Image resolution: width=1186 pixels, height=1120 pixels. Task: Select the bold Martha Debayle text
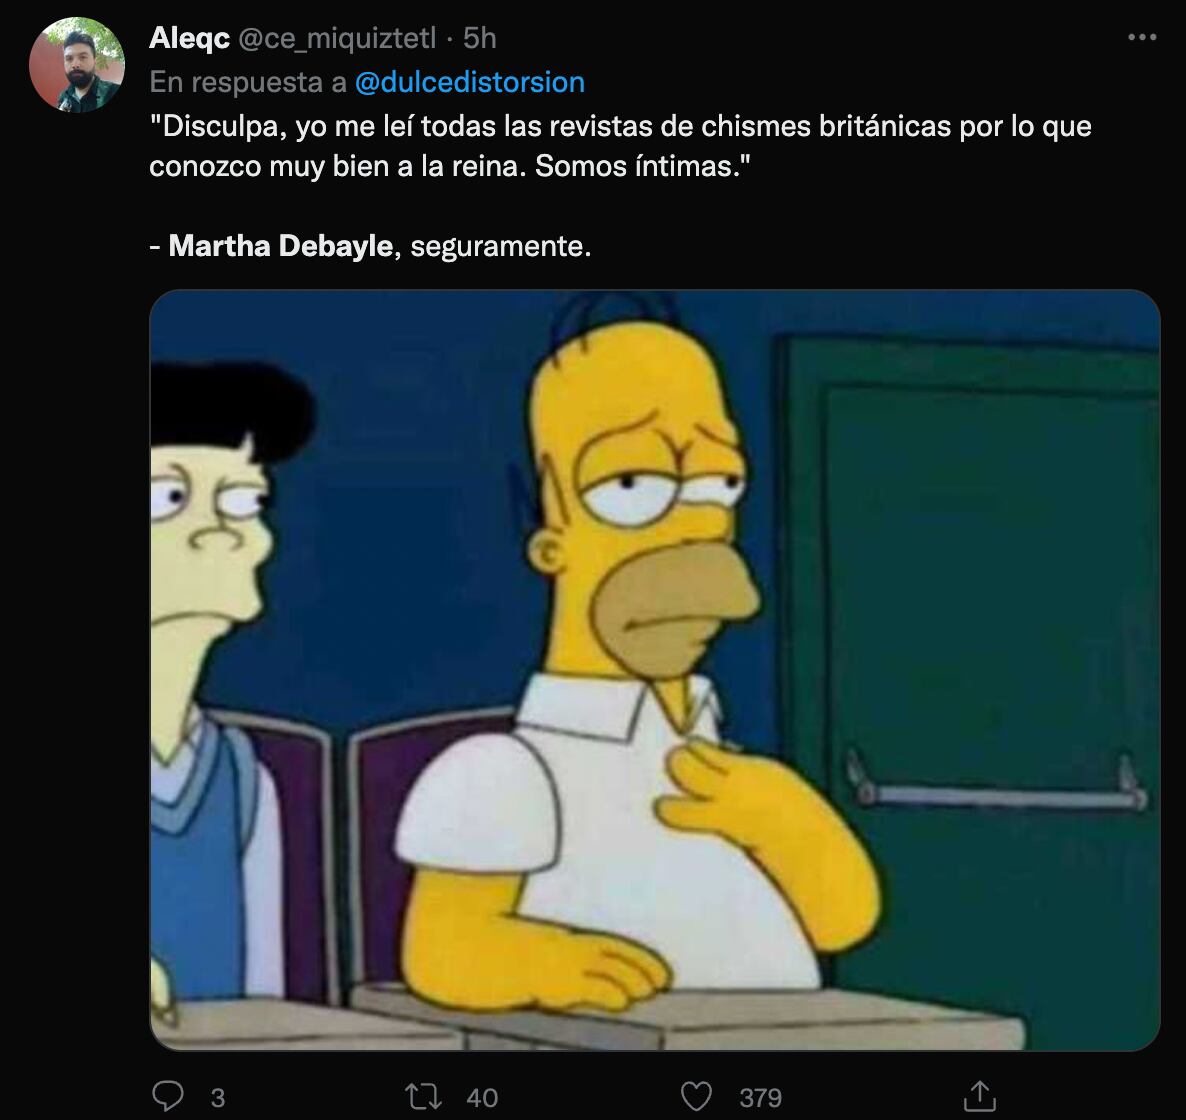pyautogui.click(x=281, y=246)
